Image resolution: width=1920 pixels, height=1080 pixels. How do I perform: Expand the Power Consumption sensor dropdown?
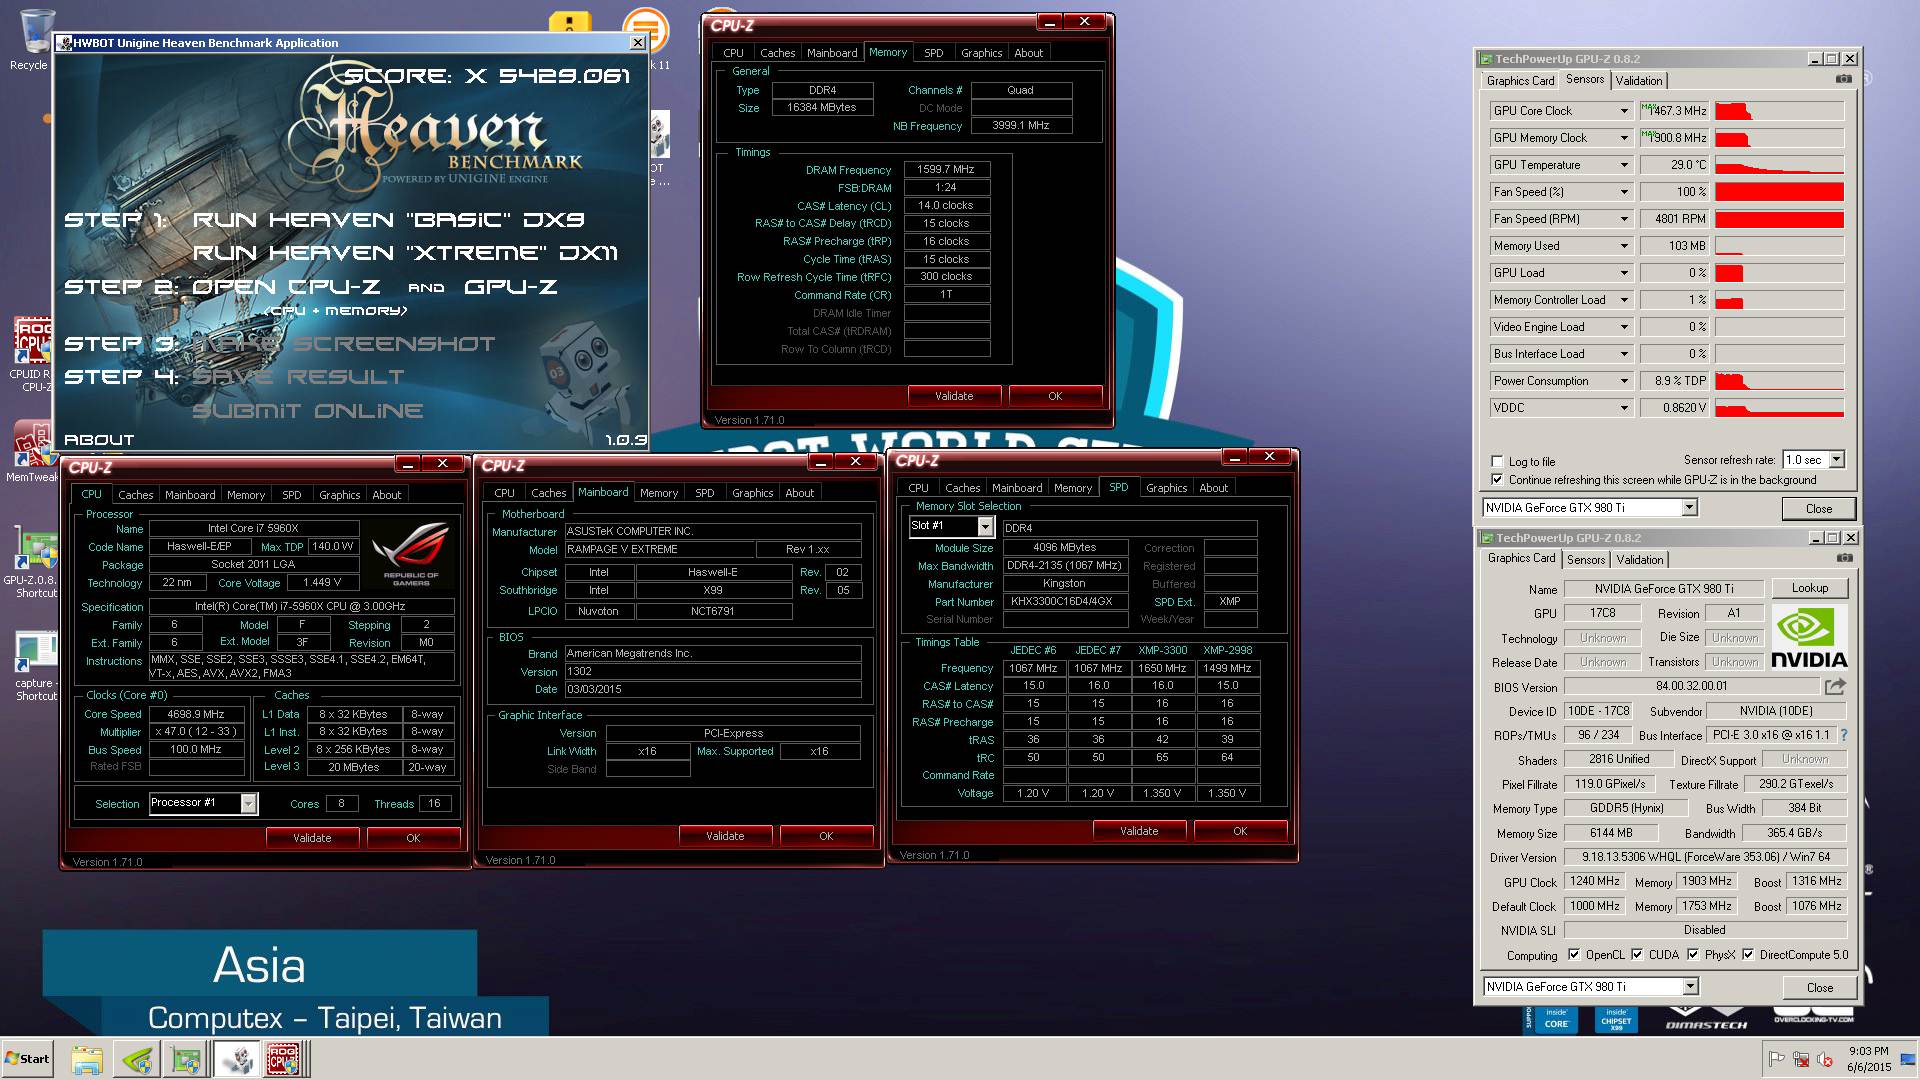[1624, 381]
